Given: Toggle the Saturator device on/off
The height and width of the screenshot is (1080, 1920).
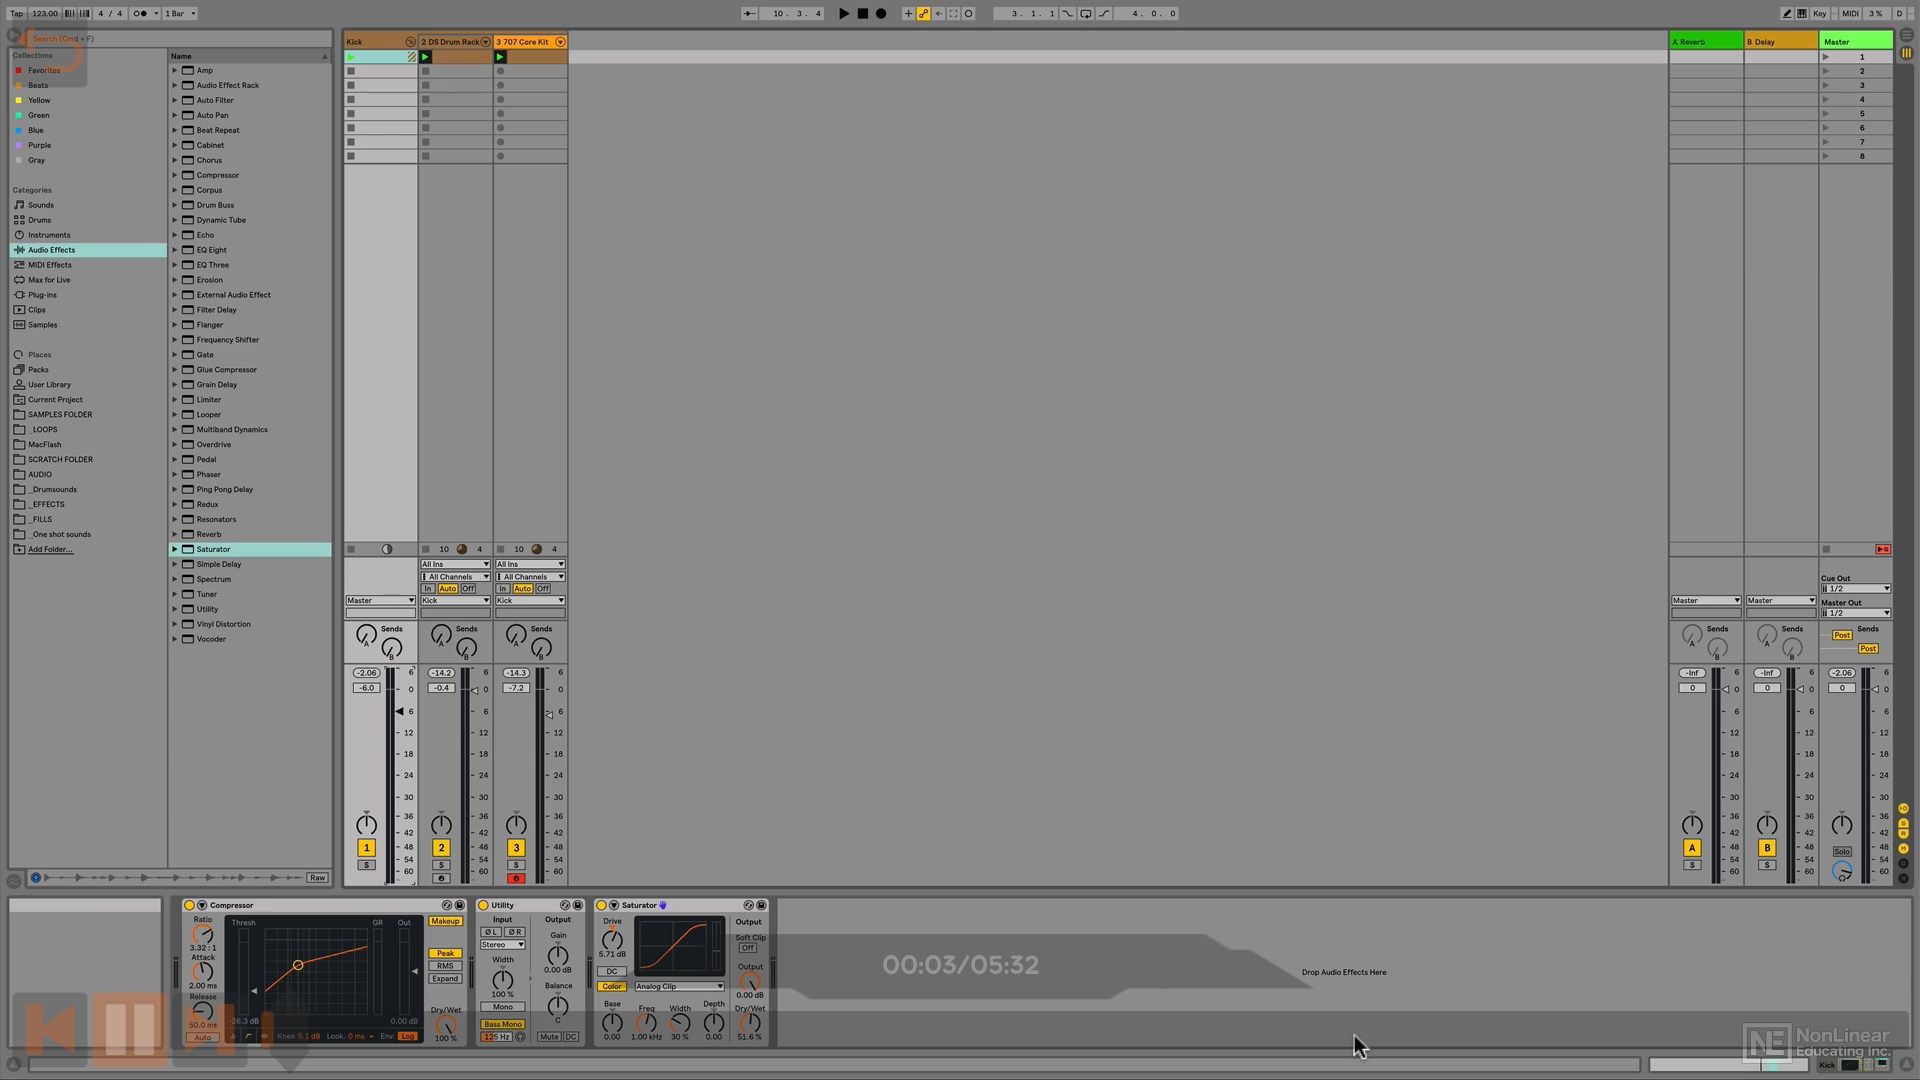Looking at the screenshot, I should (601, 905).
